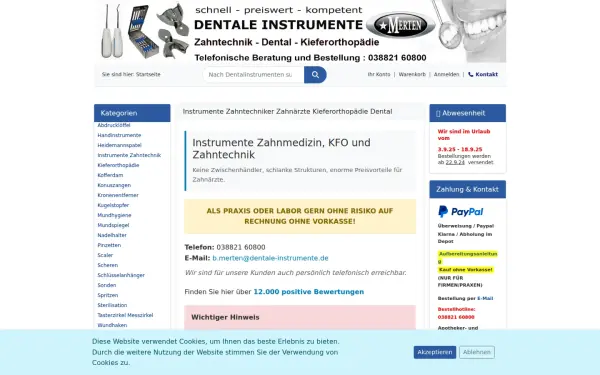600x375 pixels.
Task: Open Spritzen category
Action: pos(108,295)
